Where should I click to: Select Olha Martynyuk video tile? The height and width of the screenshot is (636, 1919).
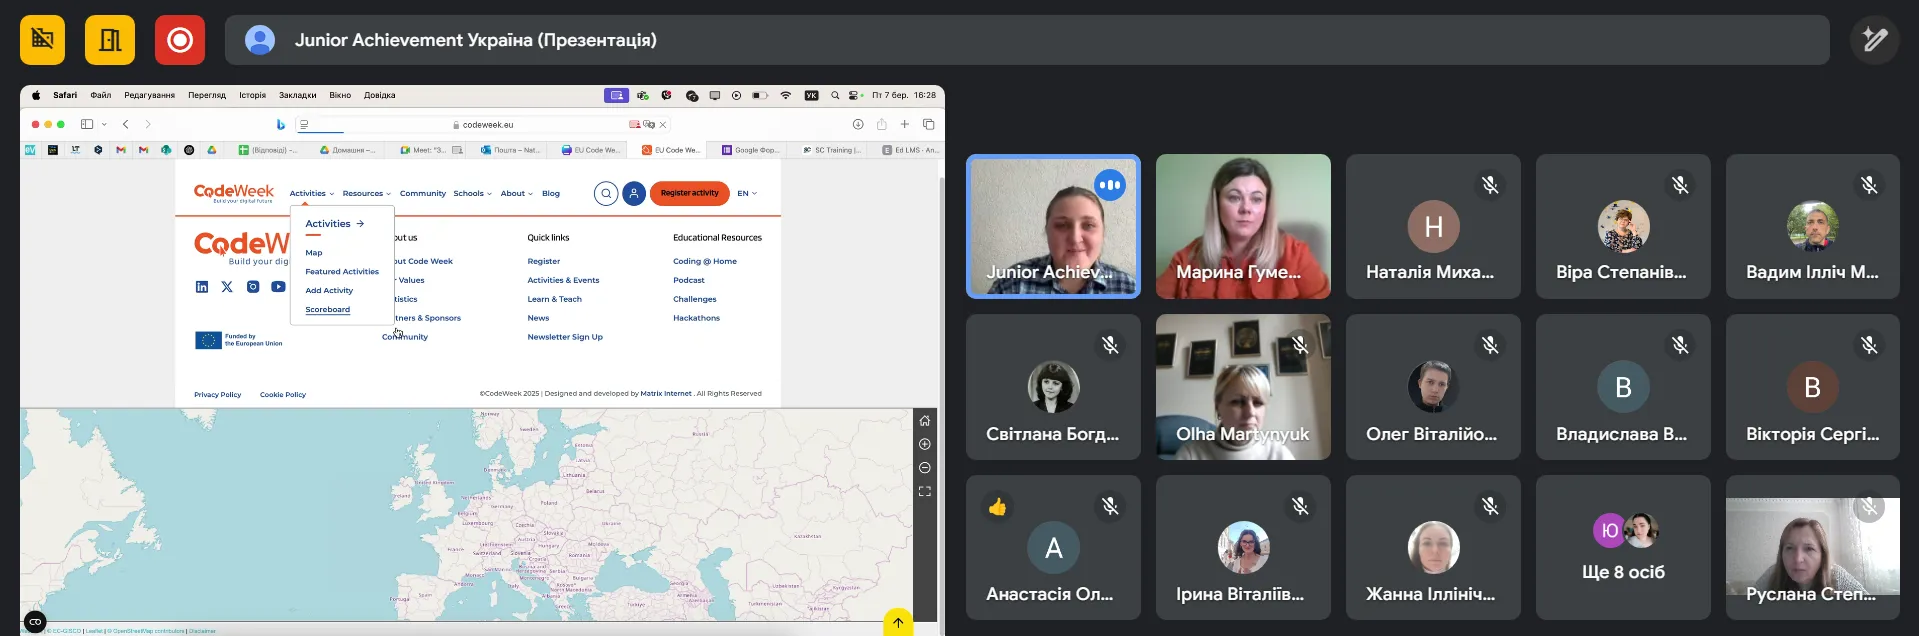click(x=1243, y=387)
